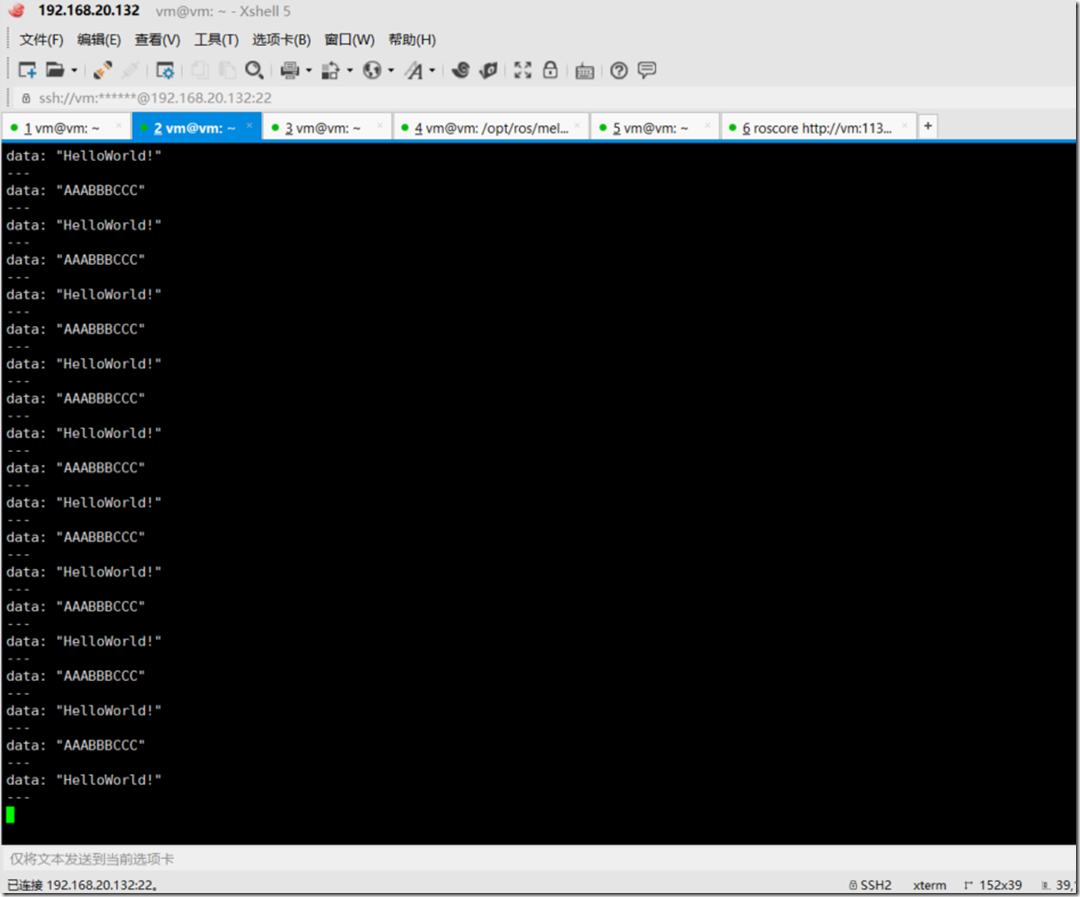Close tab 2 vm@vm
This screenshot has width=1080, height=897.
pos(249,125)
